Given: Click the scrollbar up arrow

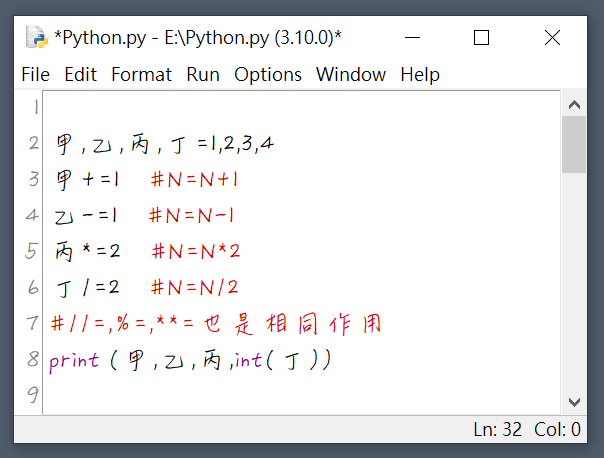Looking at the screenshot, I should pyautogui.click(x=574, y=105).
